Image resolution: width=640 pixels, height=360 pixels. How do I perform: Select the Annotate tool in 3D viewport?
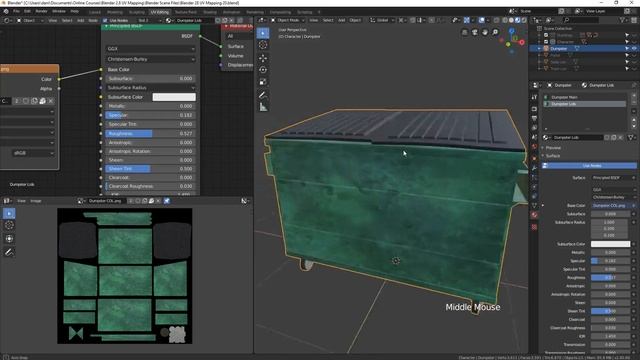click(263, 95)
